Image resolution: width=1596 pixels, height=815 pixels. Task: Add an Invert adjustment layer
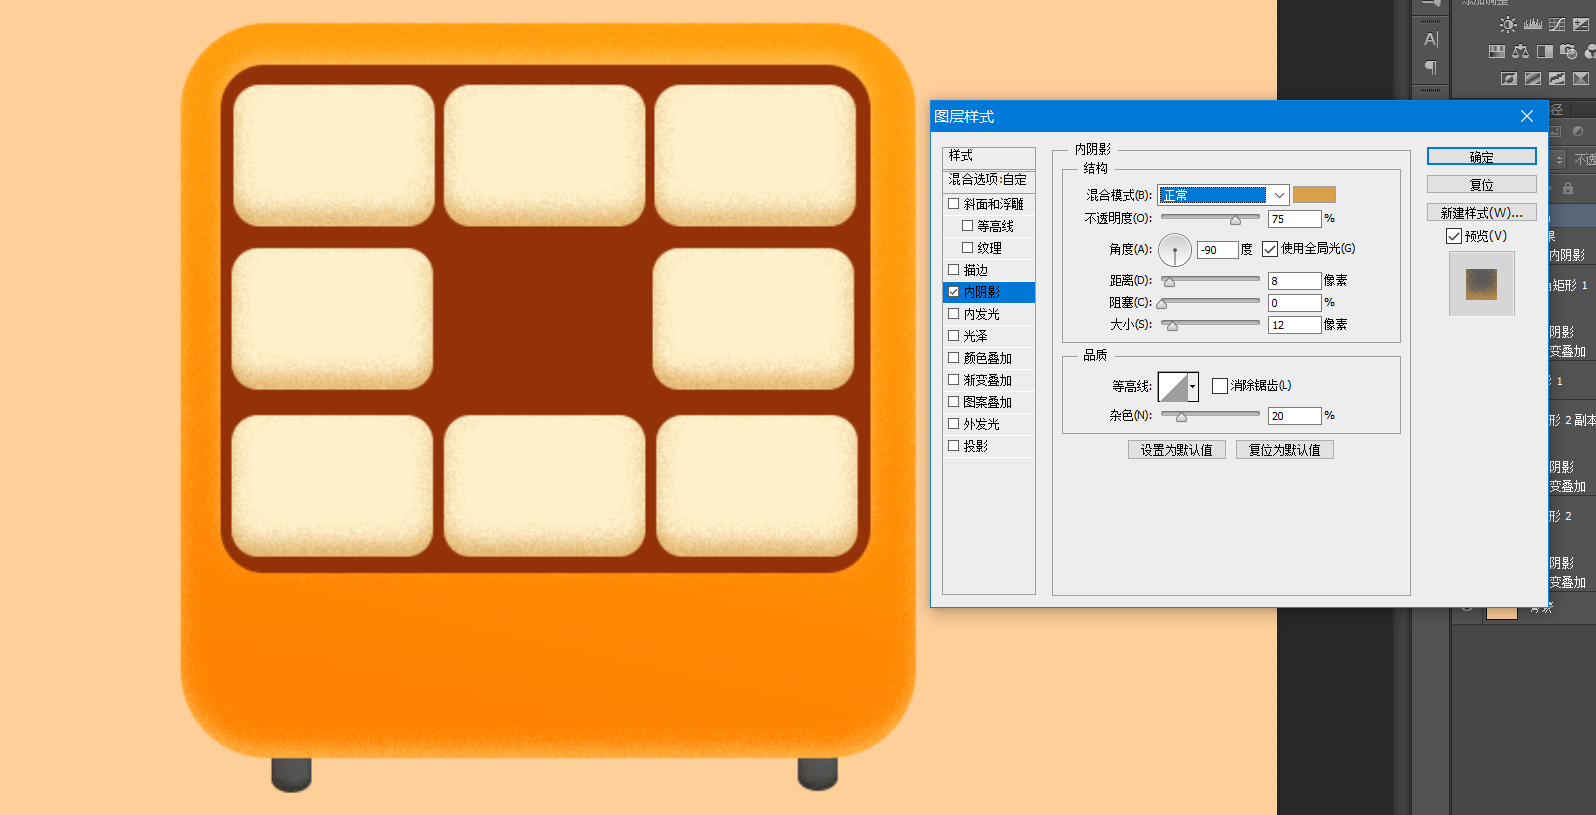pyautogui.click(x=1509, y=78)
